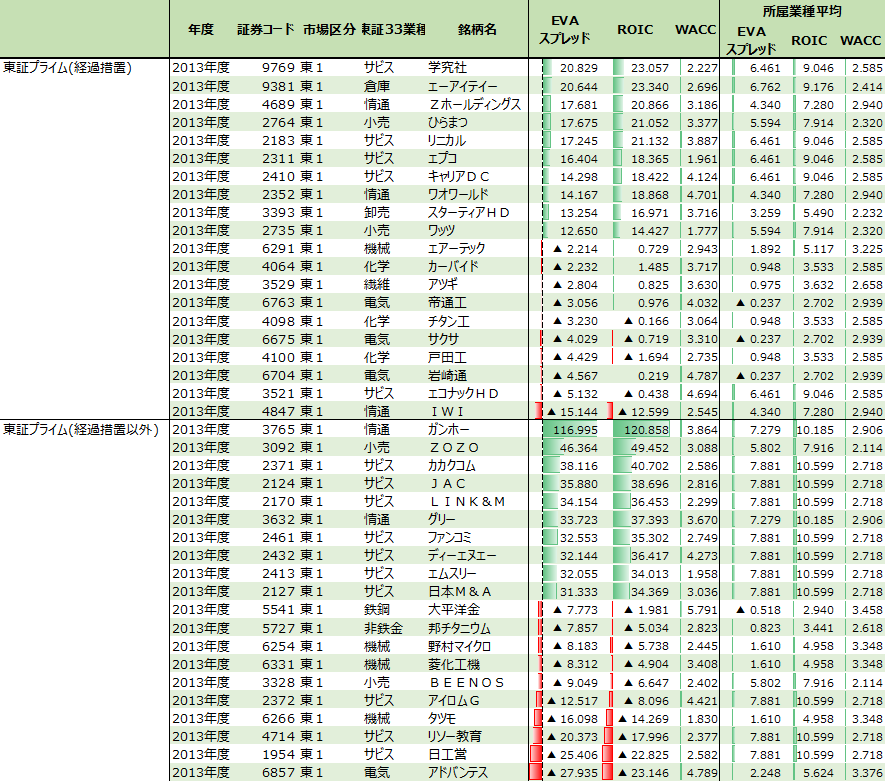The image size is (886, 782).
Task: Select the 銘柄名 column header
Action: [x=477, y=30]
